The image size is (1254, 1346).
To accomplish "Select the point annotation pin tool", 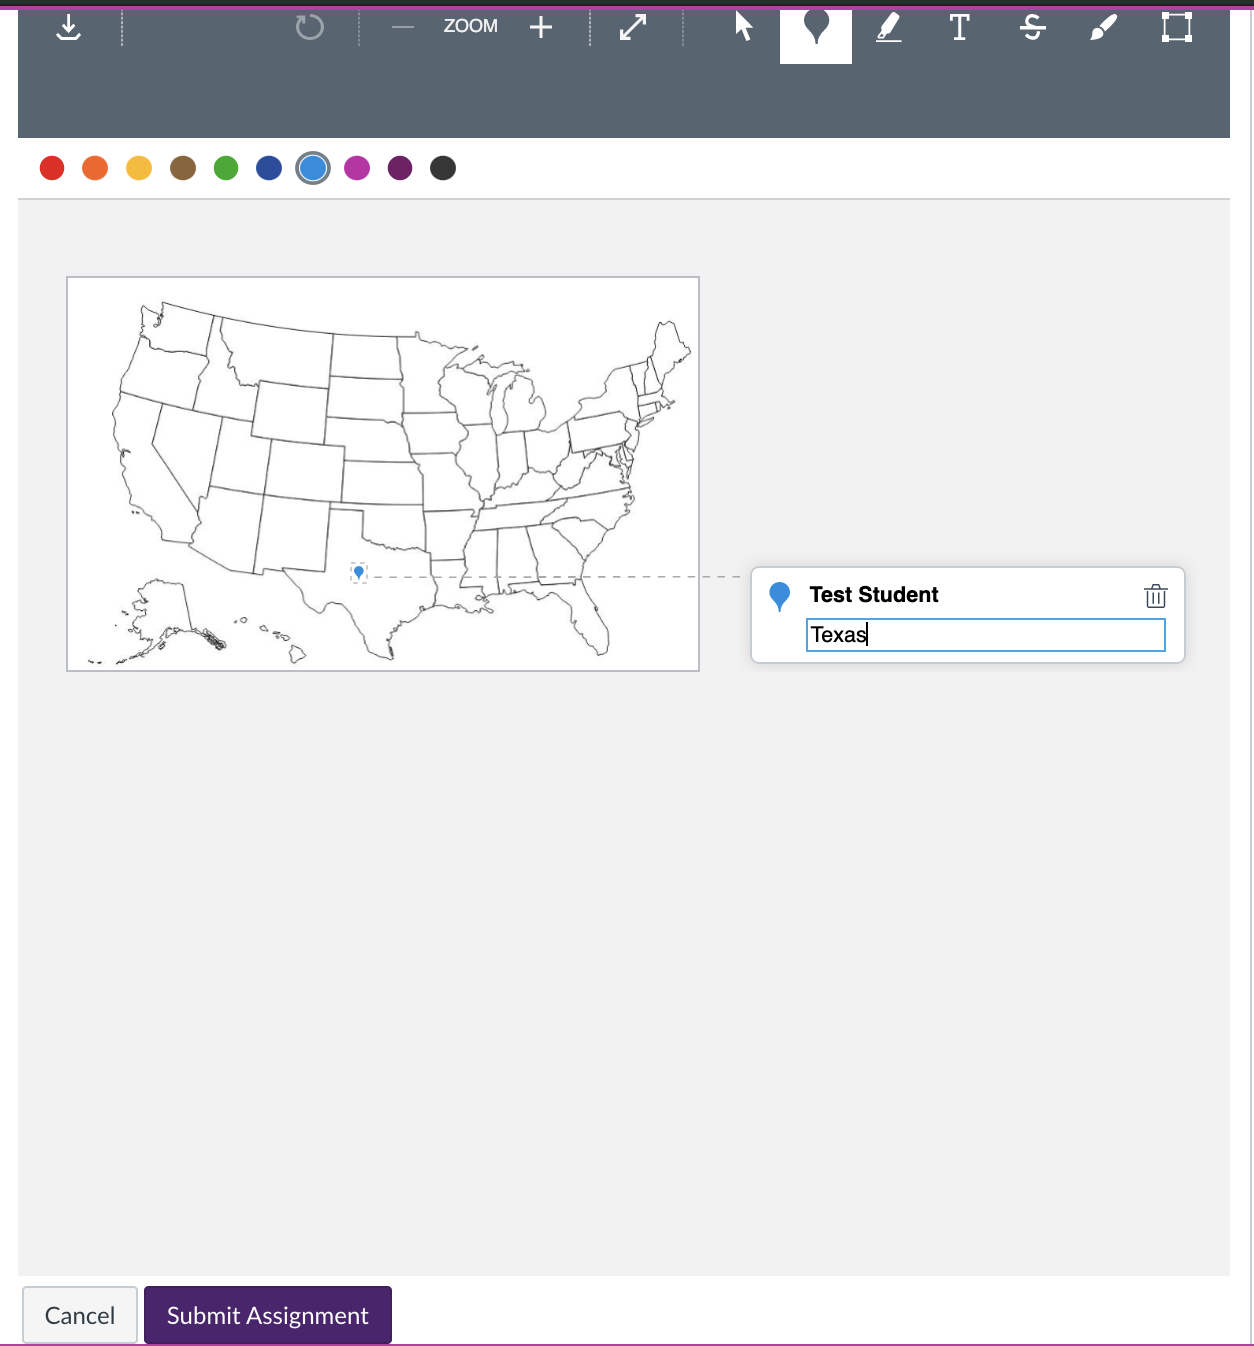I will point(816,30).
